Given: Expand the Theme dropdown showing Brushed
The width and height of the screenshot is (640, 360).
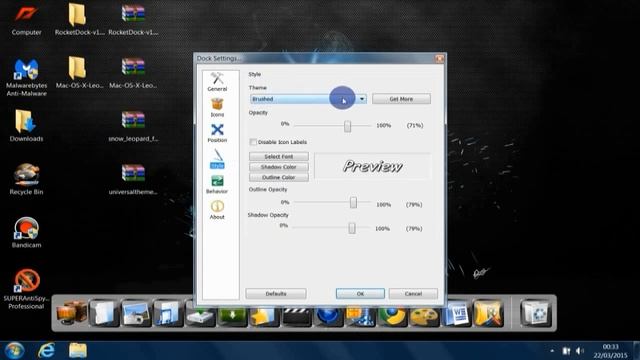Looking at the screenshot, I should pyautogui.click(x=308, y=99).
